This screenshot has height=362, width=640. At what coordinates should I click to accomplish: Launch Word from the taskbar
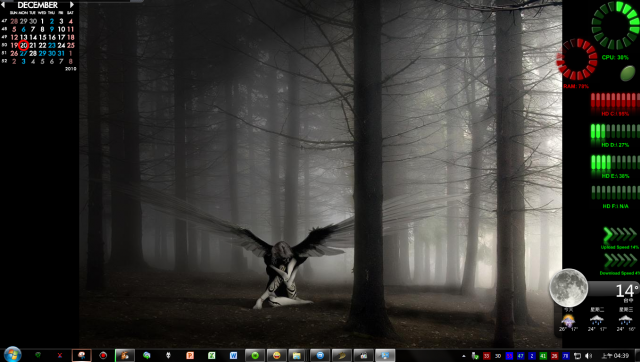click(x=233, y=355)
